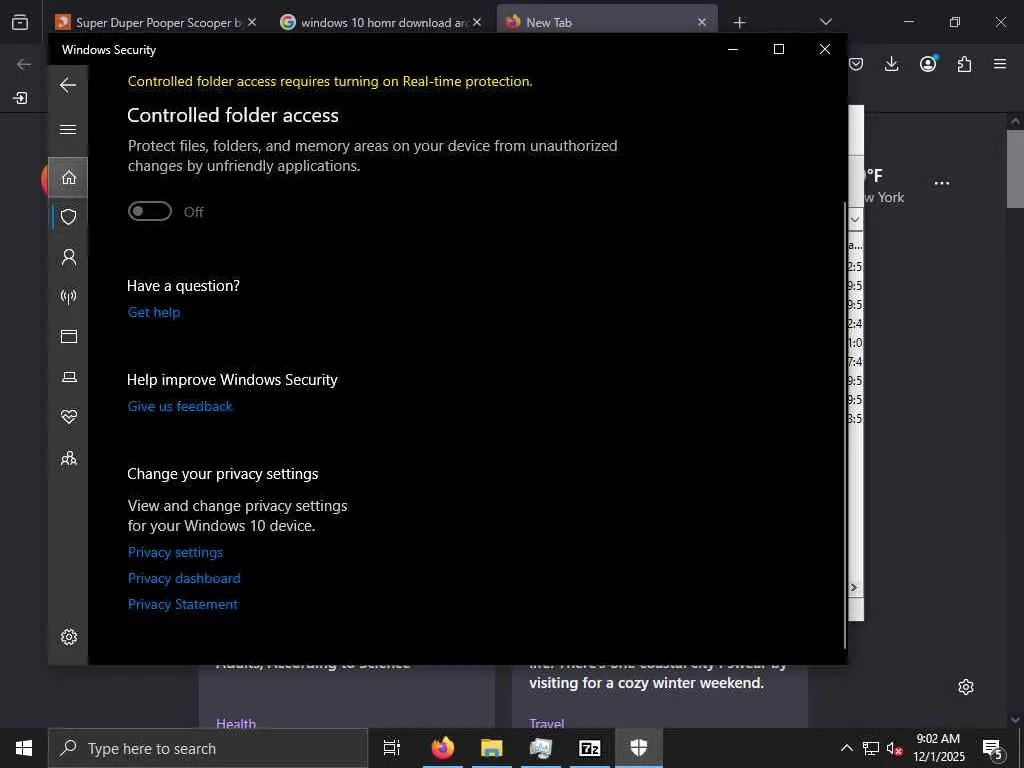1024x768 pixels.
Task: Open a new Firefox tab with plus button
Action: point(739,22)
